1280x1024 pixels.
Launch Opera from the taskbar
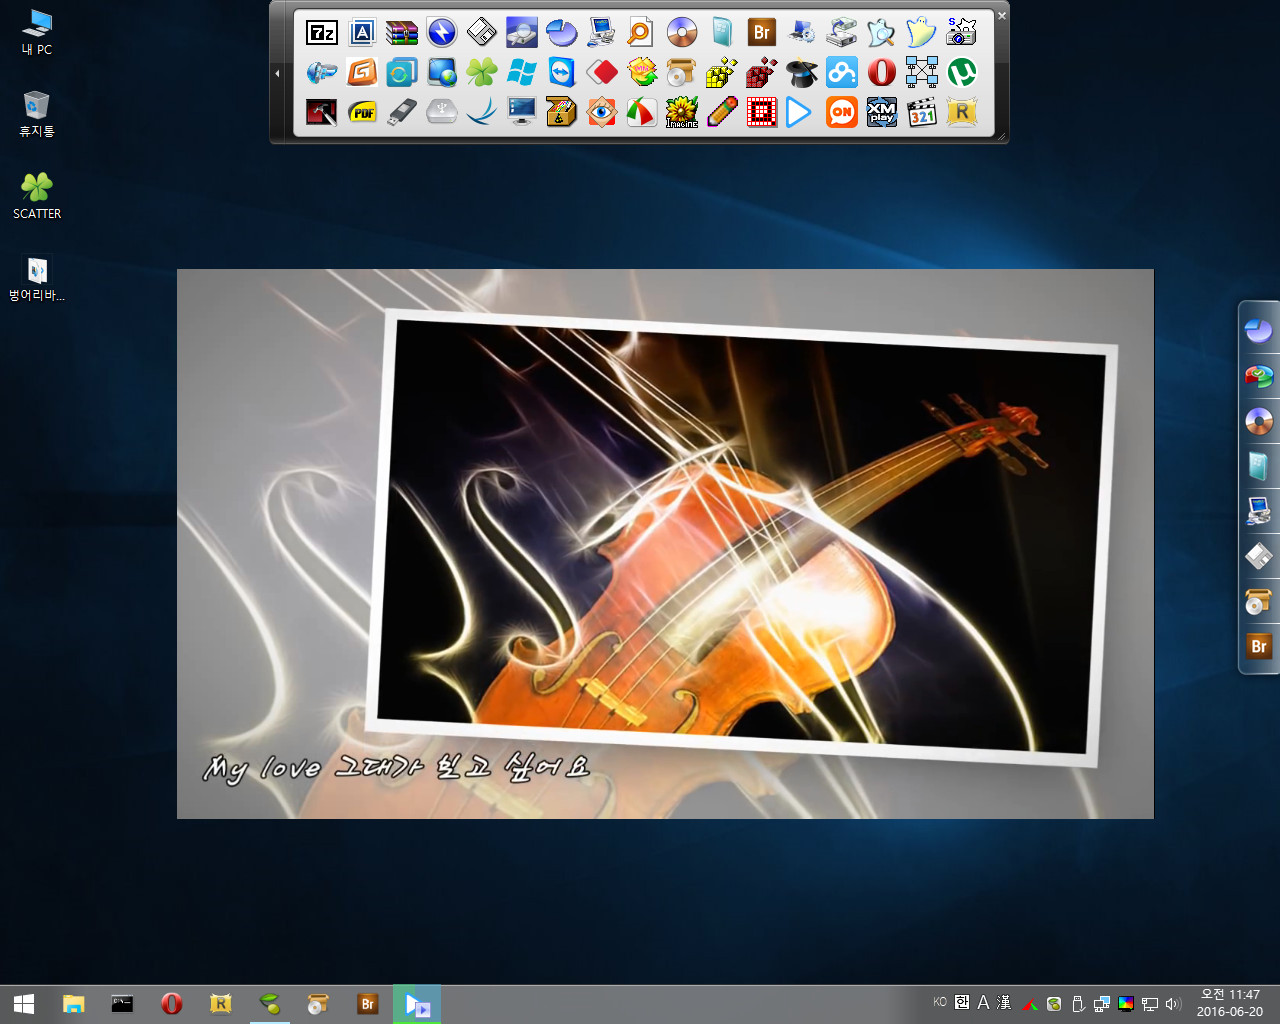171,1004
